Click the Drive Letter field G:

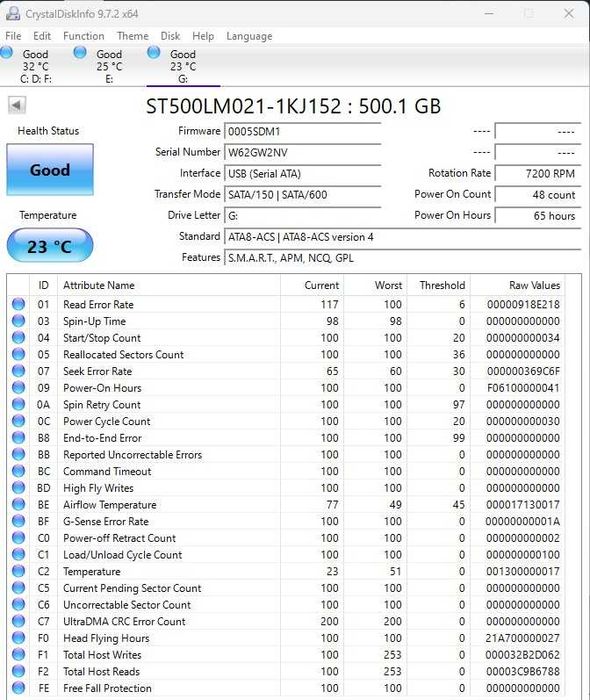click(303, 216)
